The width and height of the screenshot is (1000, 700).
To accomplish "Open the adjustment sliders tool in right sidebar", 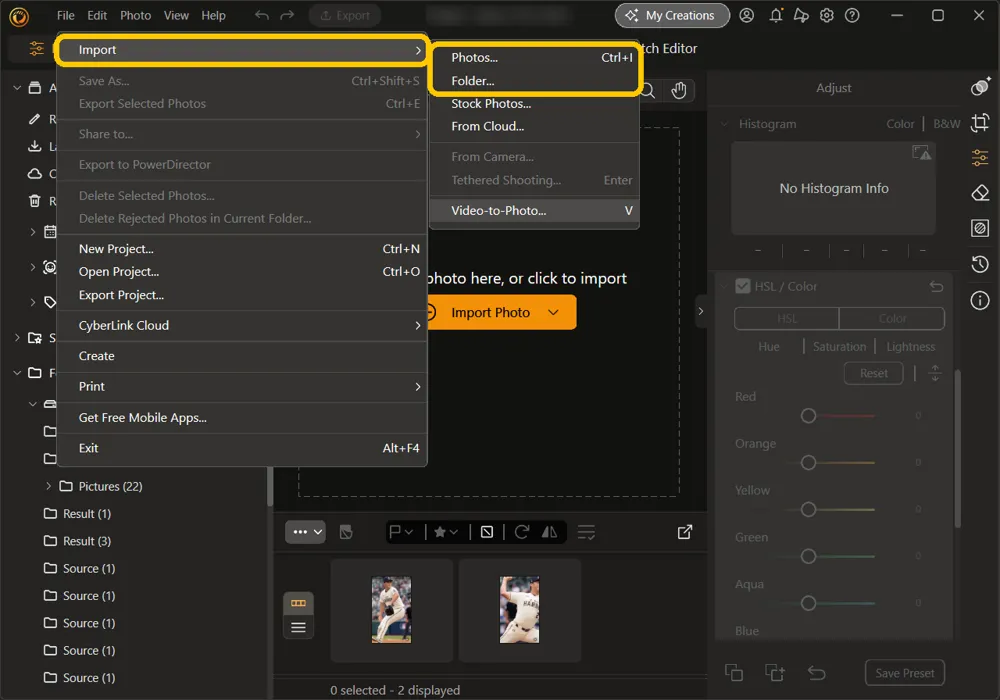I will click(980, 157).
